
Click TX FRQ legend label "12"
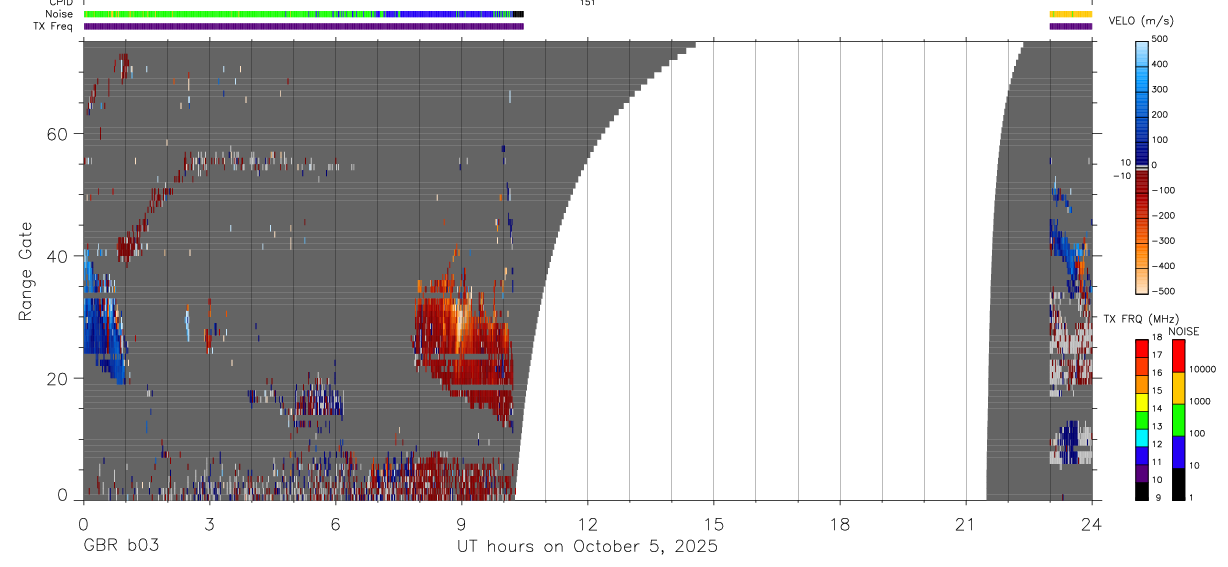1156,444
